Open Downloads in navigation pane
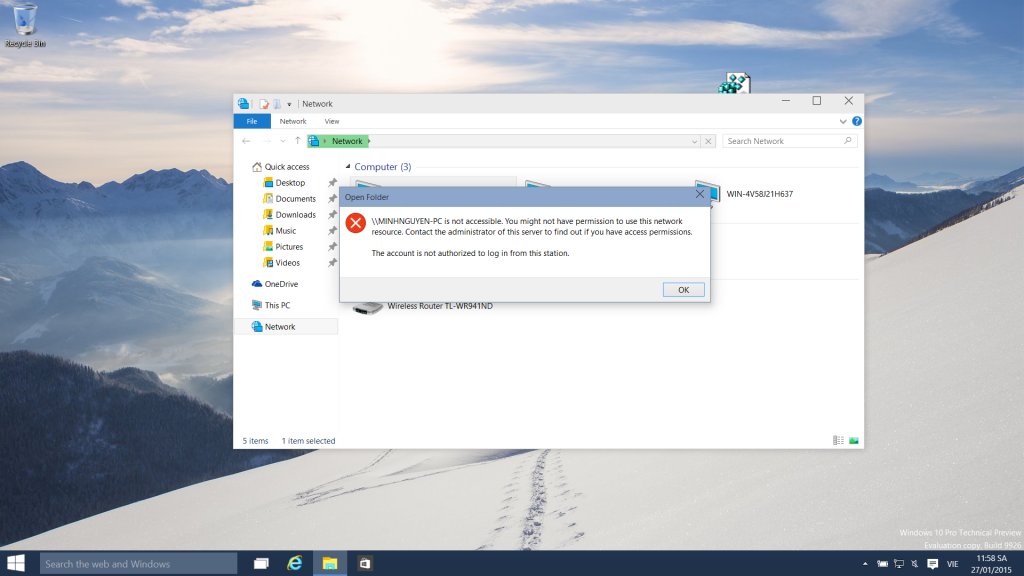 point(295,215)
